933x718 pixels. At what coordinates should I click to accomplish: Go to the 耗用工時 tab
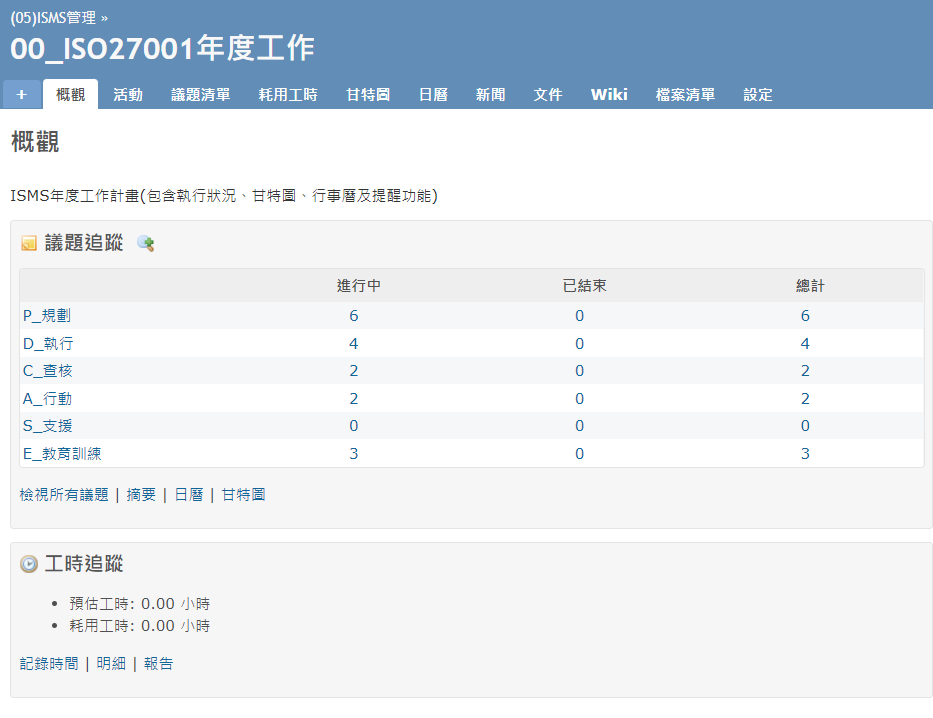point(288,95)
